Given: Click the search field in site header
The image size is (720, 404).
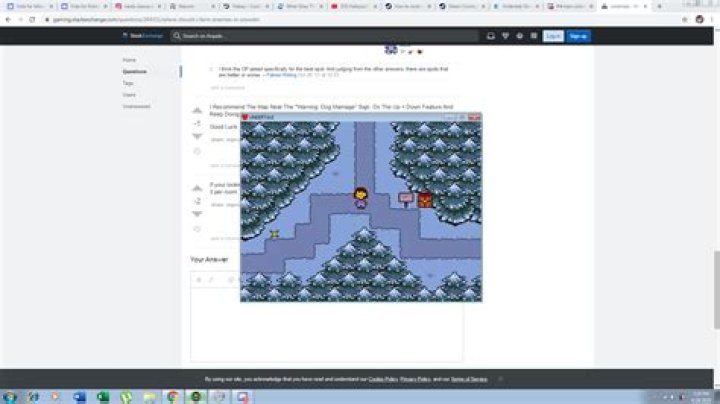Looking at the screenshot, I should tap(325, 36).
